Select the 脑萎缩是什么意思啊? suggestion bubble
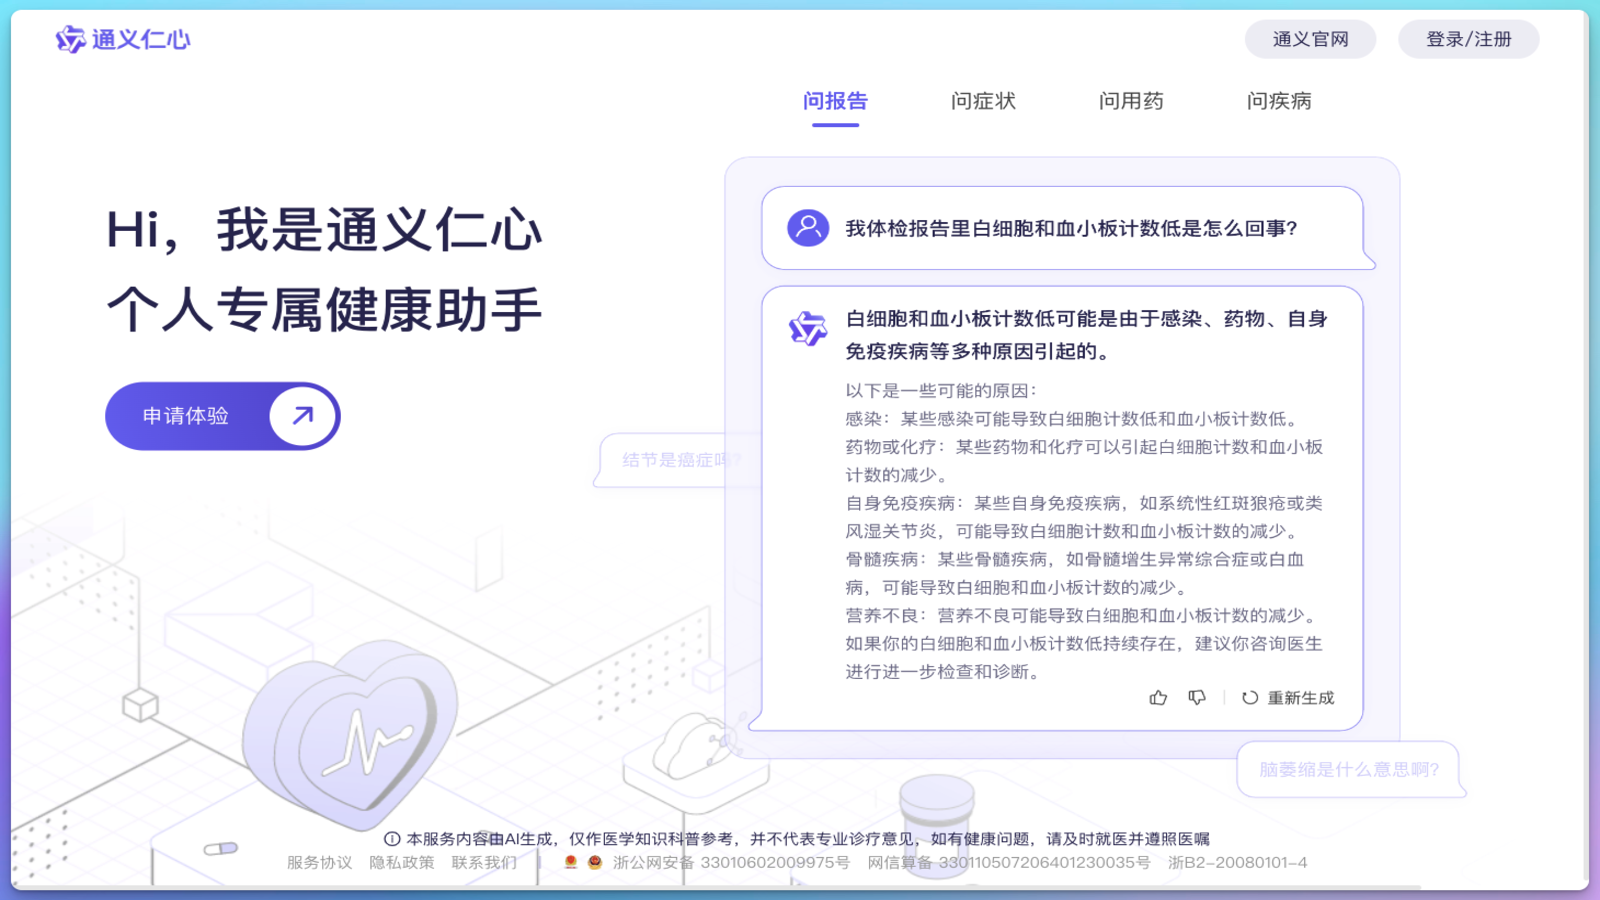1600x900 pixels. 1349,769
